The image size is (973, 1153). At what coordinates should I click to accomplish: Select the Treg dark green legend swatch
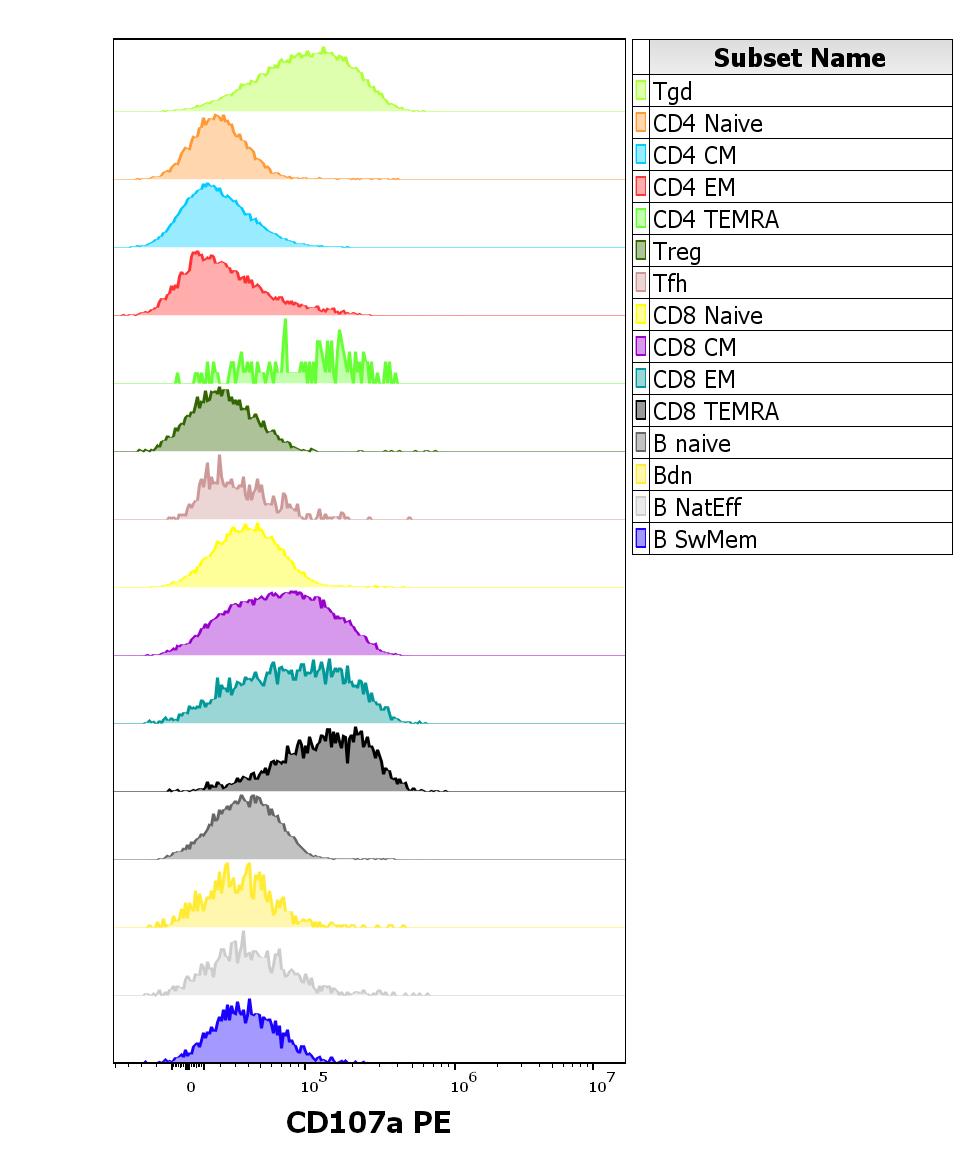pyautogui.click(x=640, y=251)
